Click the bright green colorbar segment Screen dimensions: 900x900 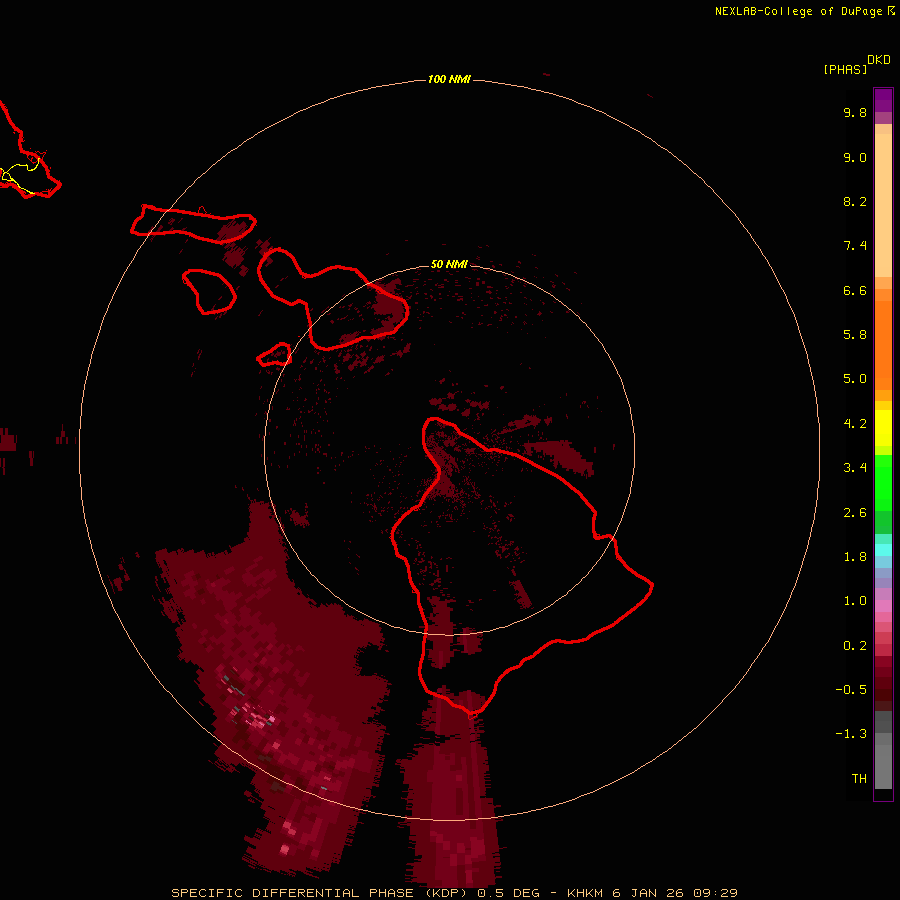[x=883, y=482]
